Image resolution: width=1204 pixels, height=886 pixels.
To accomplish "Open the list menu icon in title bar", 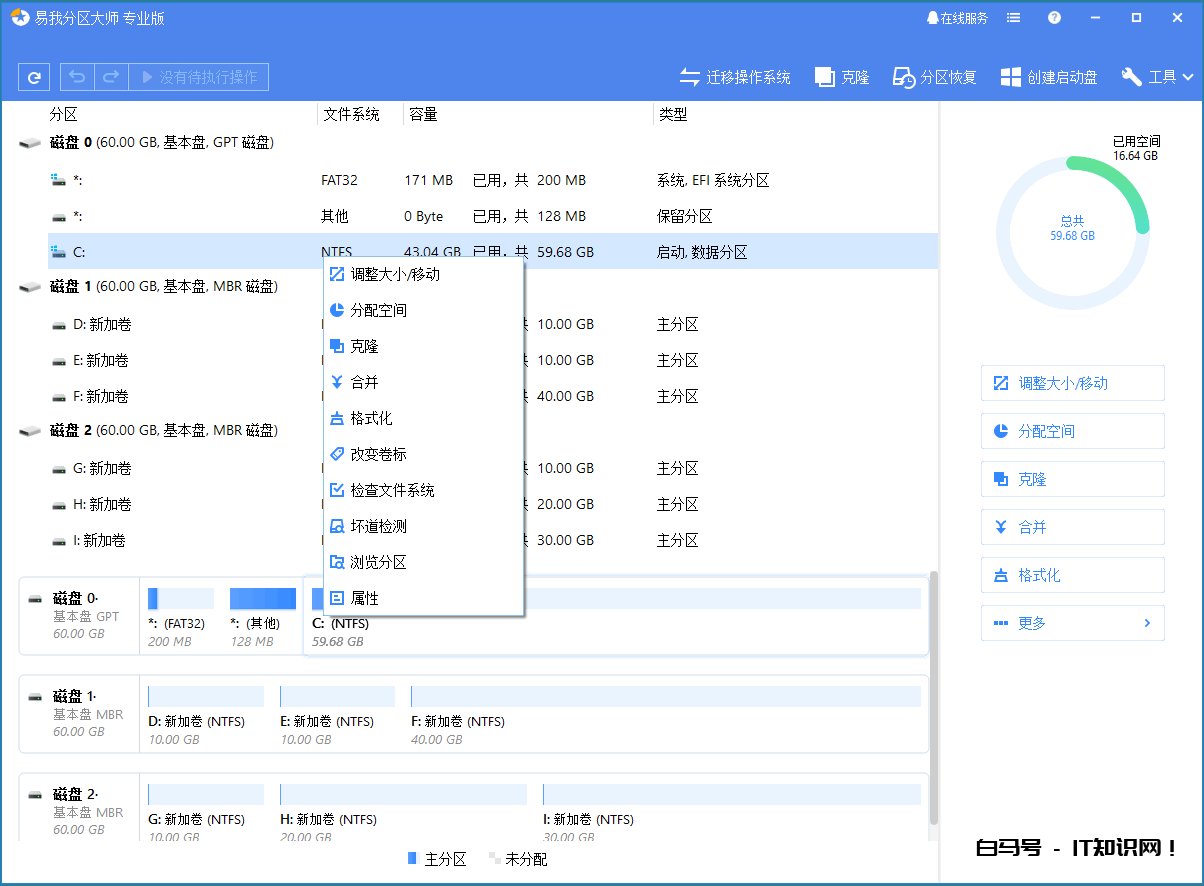I will 1014,18.
